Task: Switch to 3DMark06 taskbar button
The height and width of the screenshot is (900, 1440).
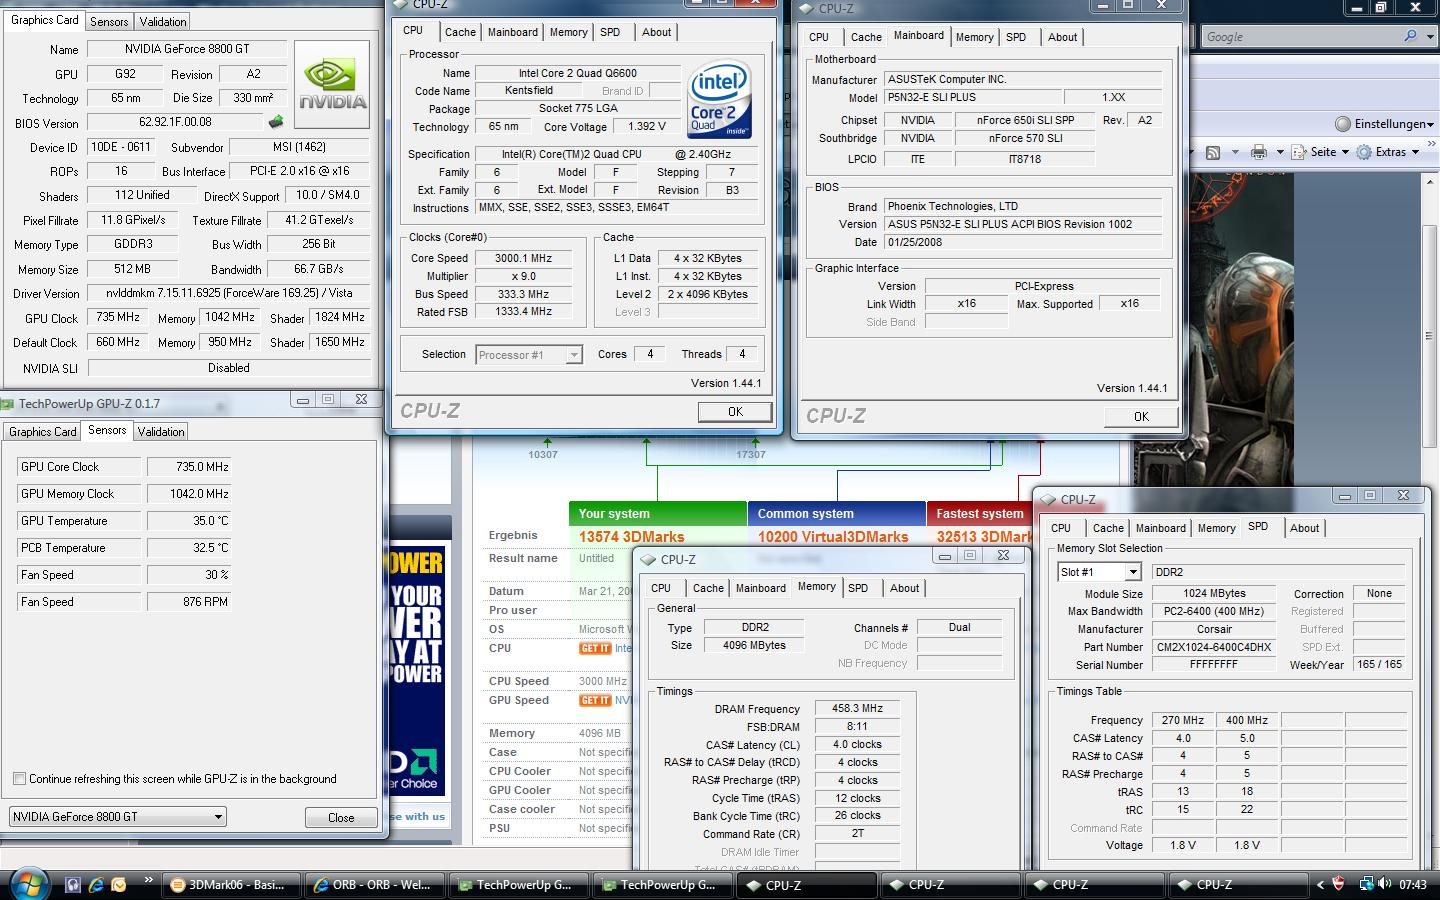Action: (x=233, y=885)
